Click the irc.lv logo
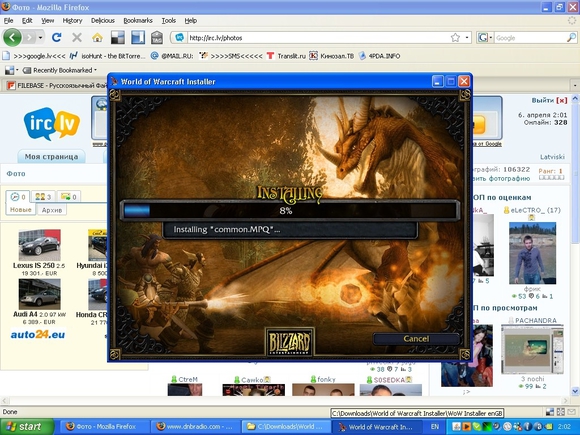 (x=52, y=124)
